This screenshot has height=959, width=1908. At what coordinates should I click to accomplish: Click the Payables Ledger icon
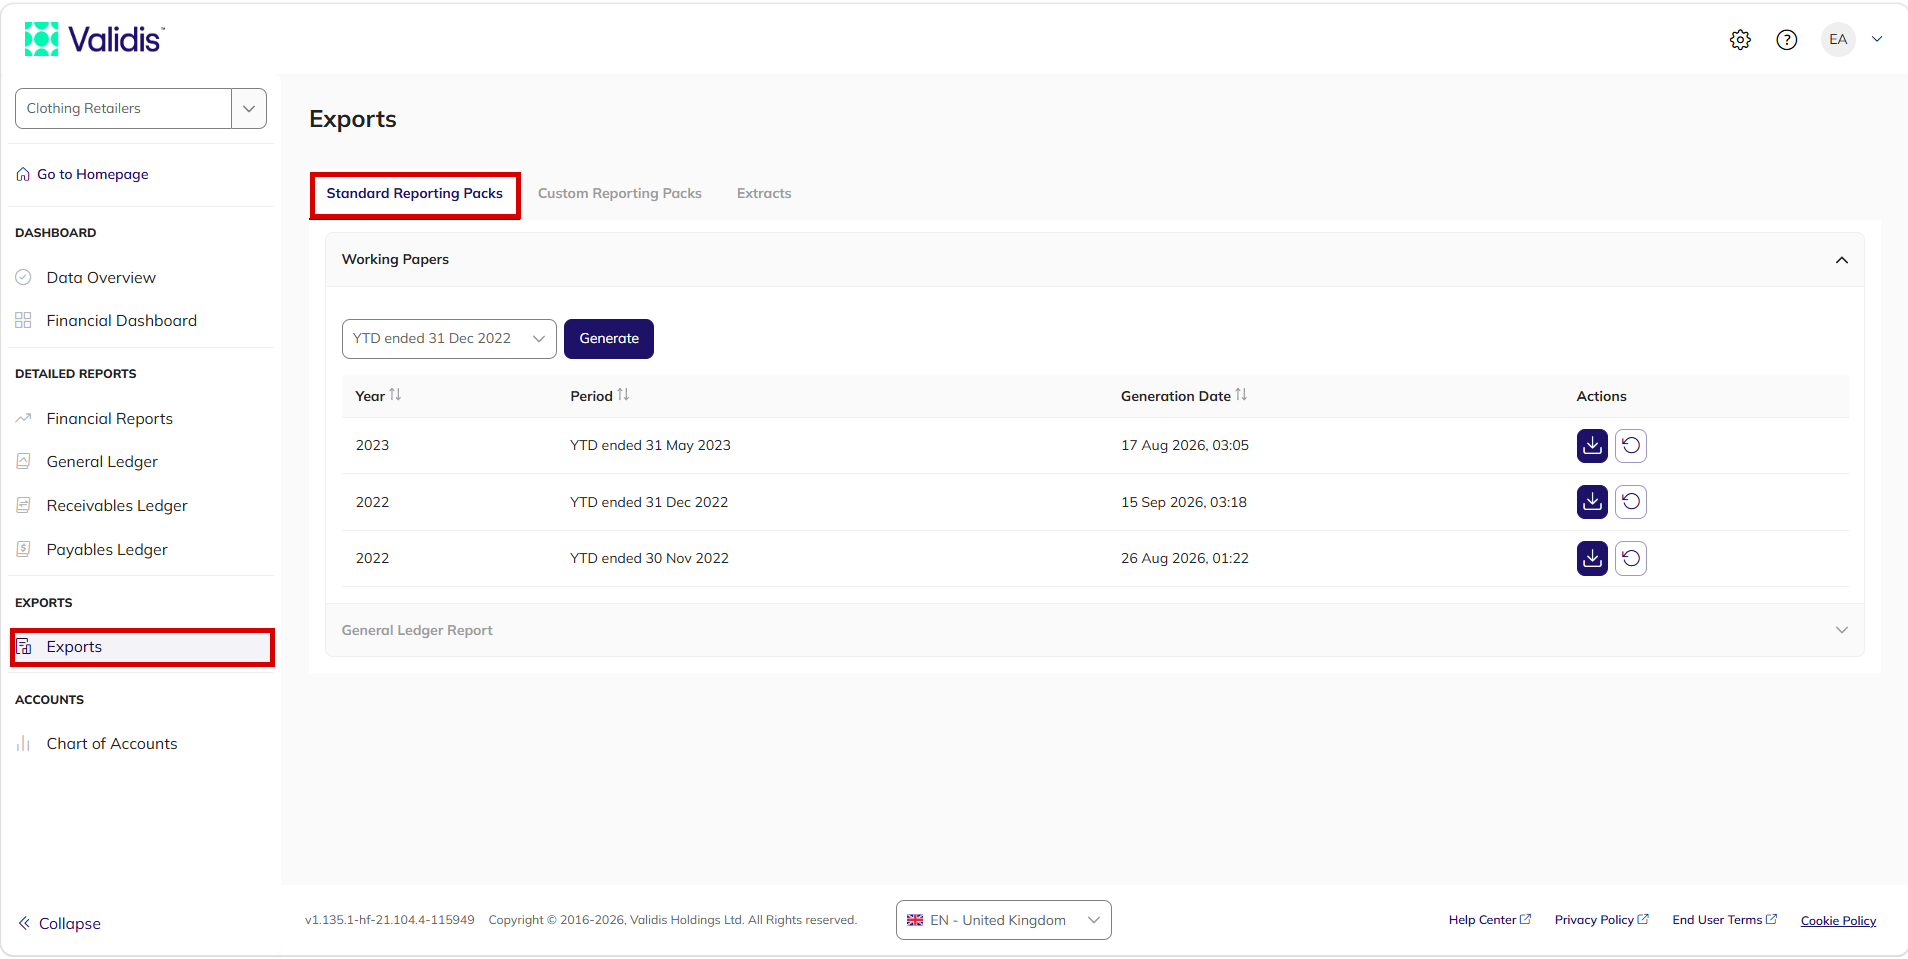pos(23,549)
